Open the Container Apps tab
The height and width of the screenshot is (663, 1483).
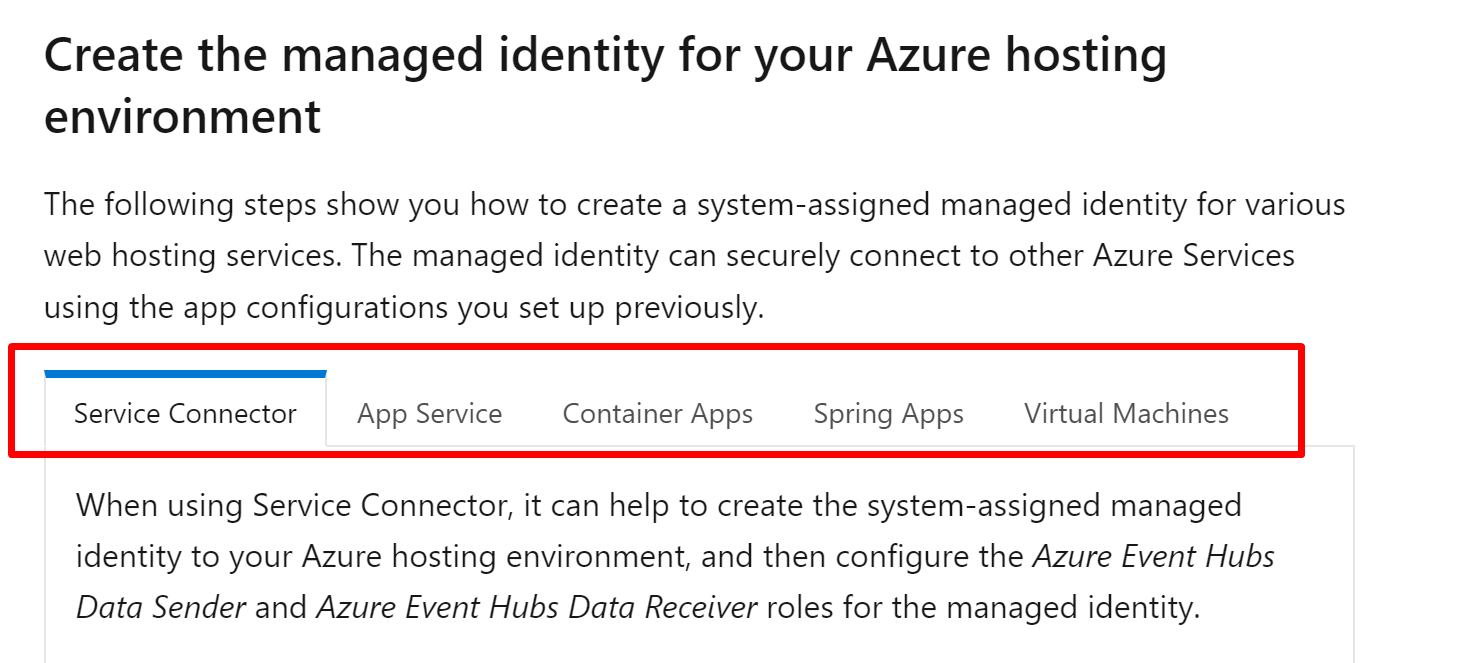(x=658, y=413)
